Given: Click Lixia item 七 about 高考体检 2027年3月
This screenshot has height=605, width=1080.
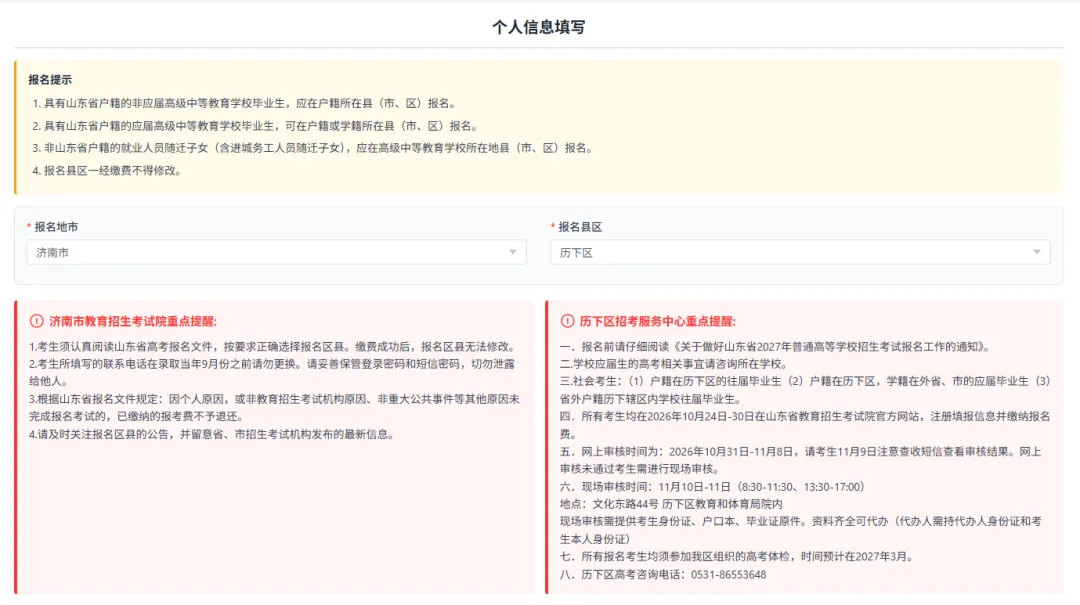Looking at the screenshot, I should (738, 556).
